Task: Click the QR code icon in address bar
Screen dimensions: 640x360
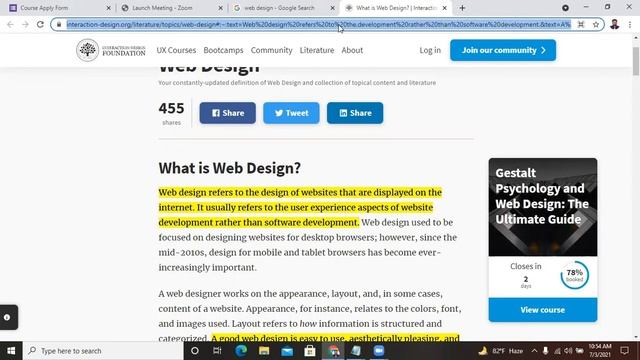Action: point(581,24)
